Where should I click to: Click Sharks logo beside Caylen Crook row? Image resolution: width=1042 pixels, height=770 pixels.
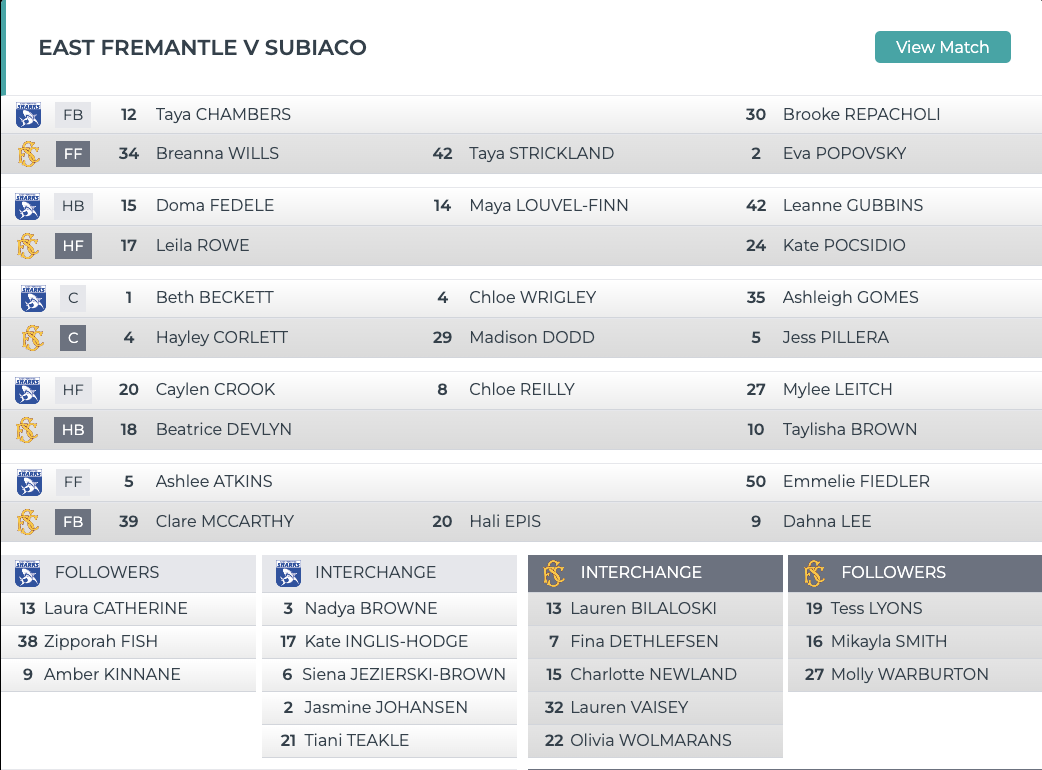point(28,390)
